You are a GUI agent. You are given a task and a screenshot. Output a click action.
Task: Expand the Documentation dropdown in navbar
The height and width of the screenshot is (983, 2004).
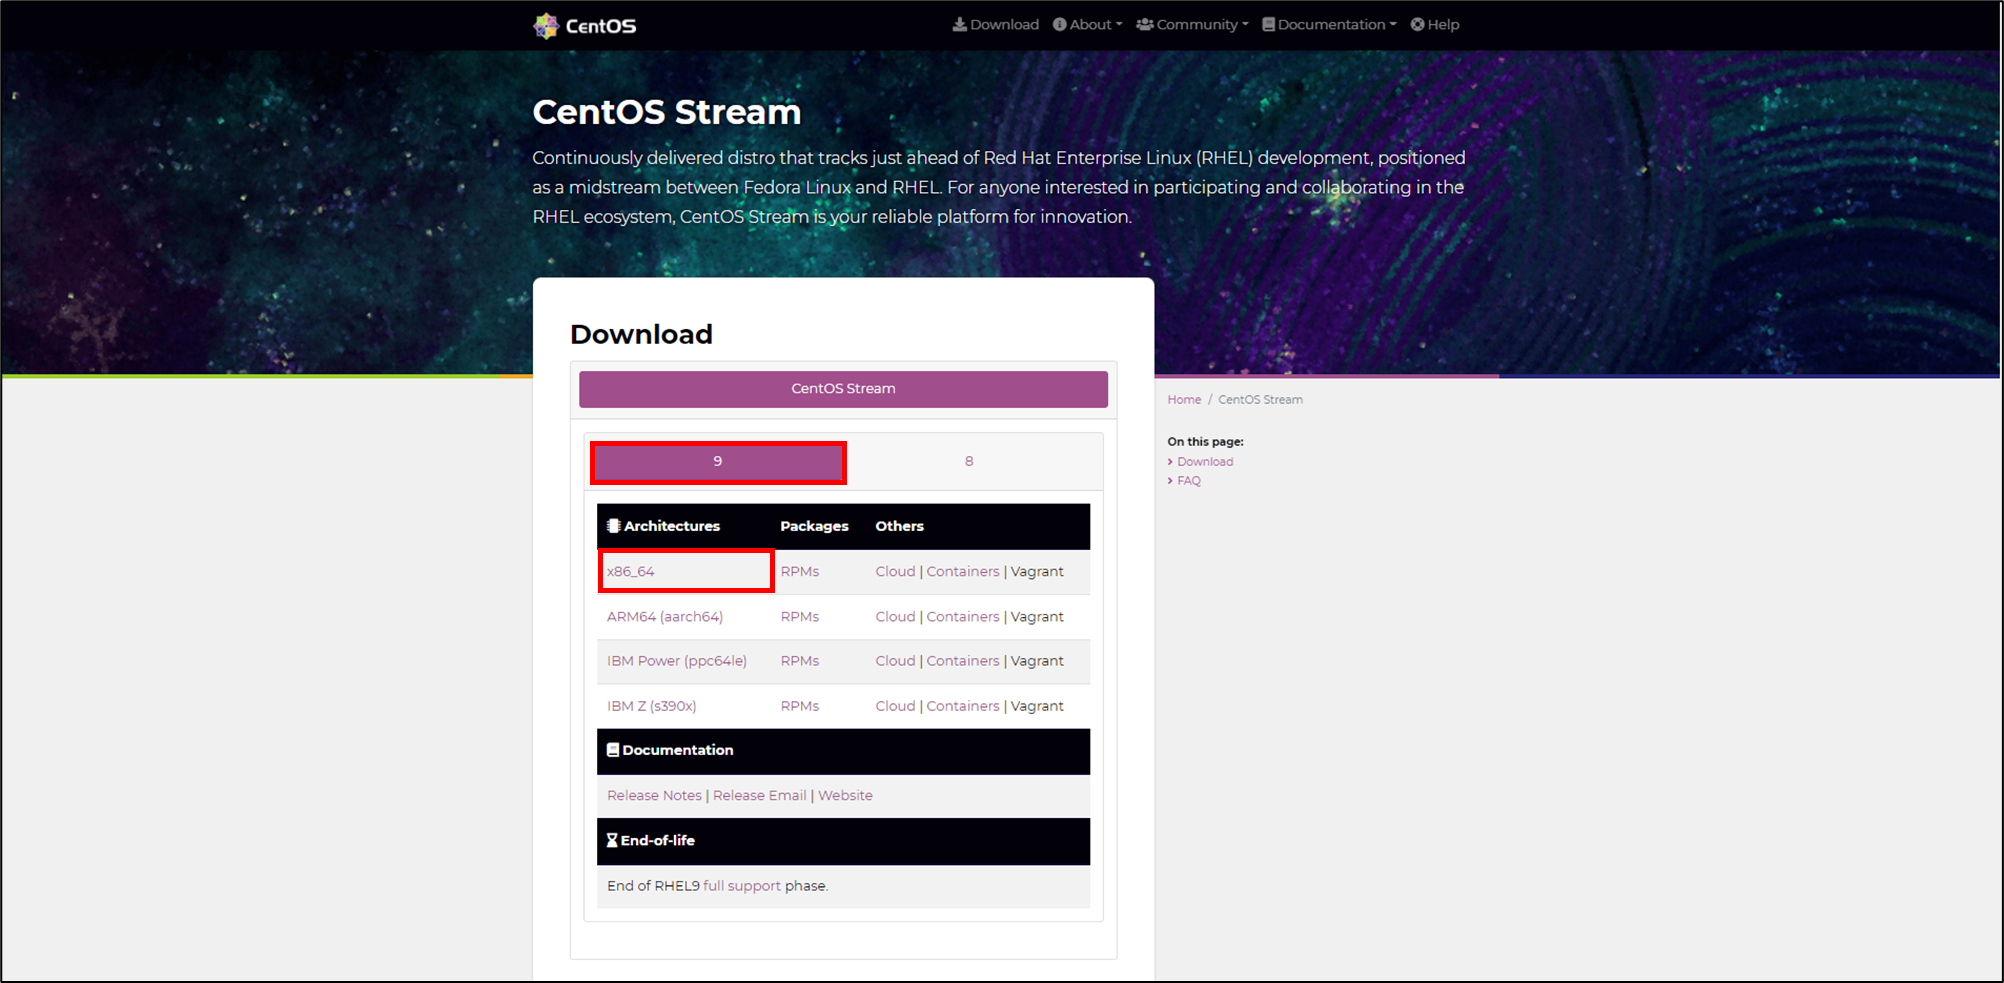(x=1329, y=24)
